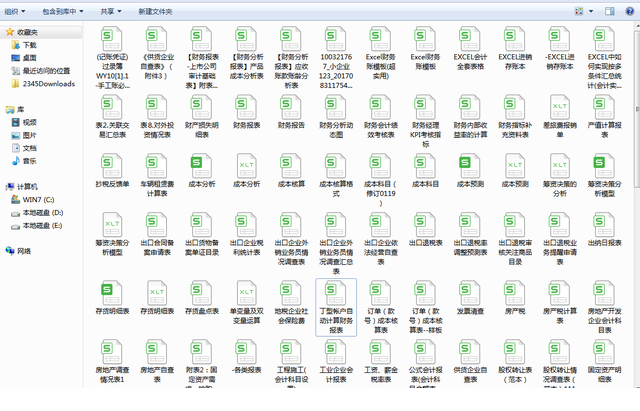Image resolution: width=640 pixels, height=411 pixels.
Task: Open the view options dropdown arrow
Action: point(591,11)
